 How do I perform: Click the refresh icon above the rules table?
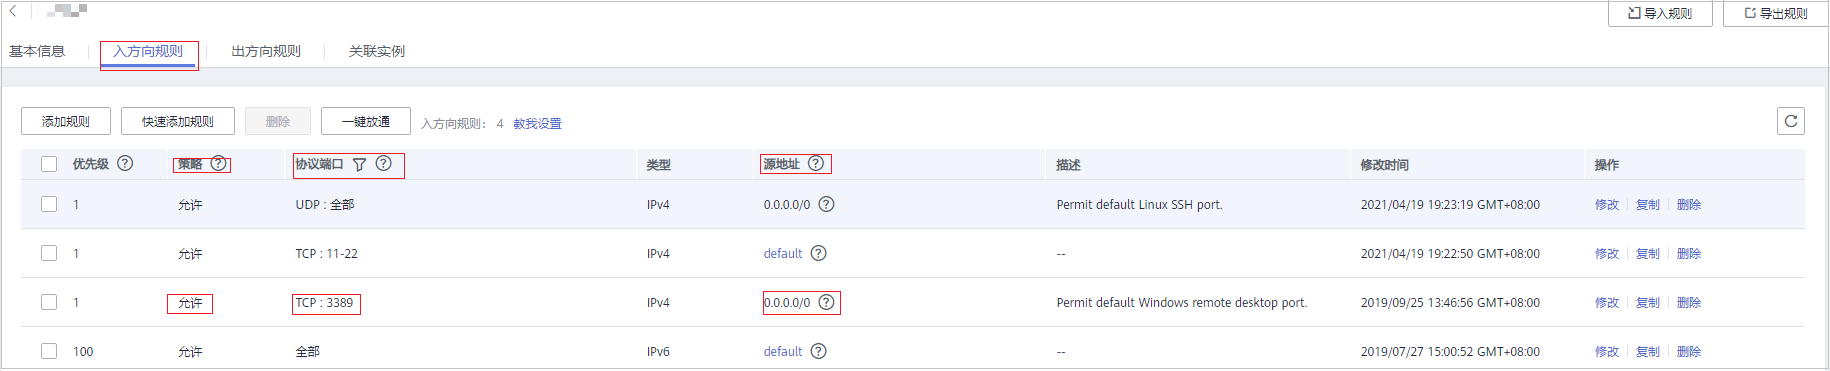(1791, 121)
